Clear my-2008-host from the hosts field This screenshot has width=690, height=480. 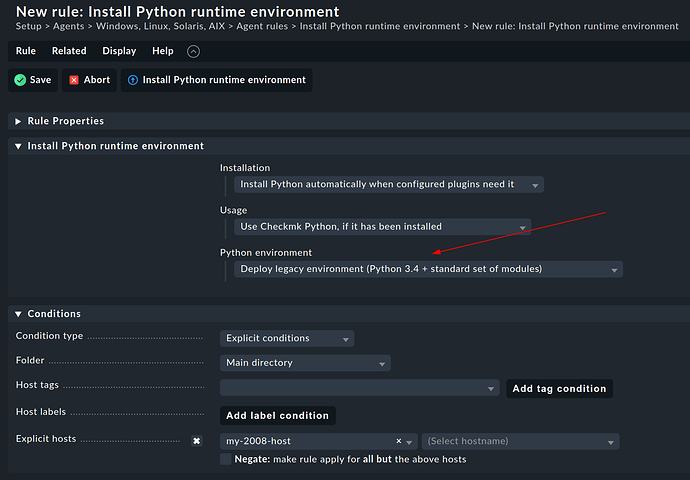(x=399, y=441)
